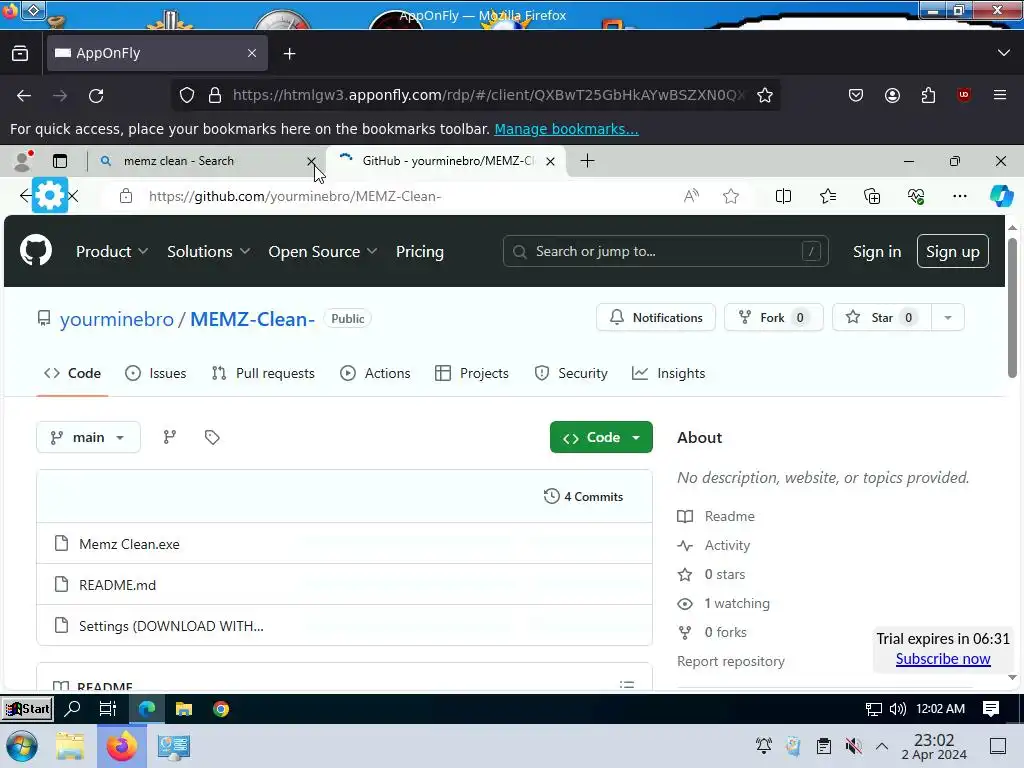Open the Issues tab
Image resolution: width=1024 pixels, height=768 pixels.
(x=155, y=373)
